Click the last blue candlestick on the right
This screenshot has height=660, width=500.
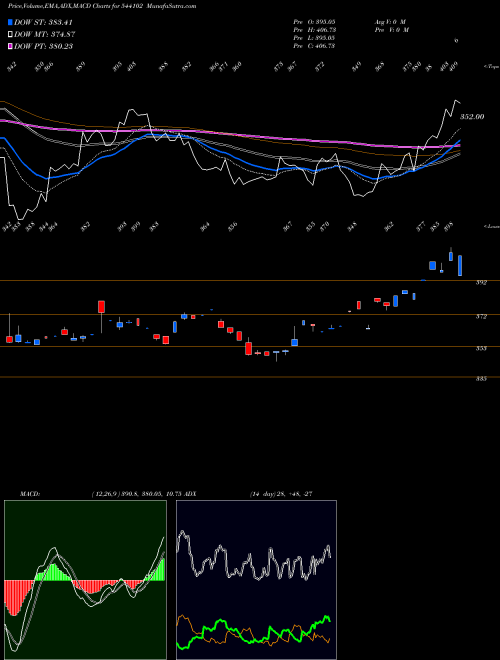[x=460, y=265]
